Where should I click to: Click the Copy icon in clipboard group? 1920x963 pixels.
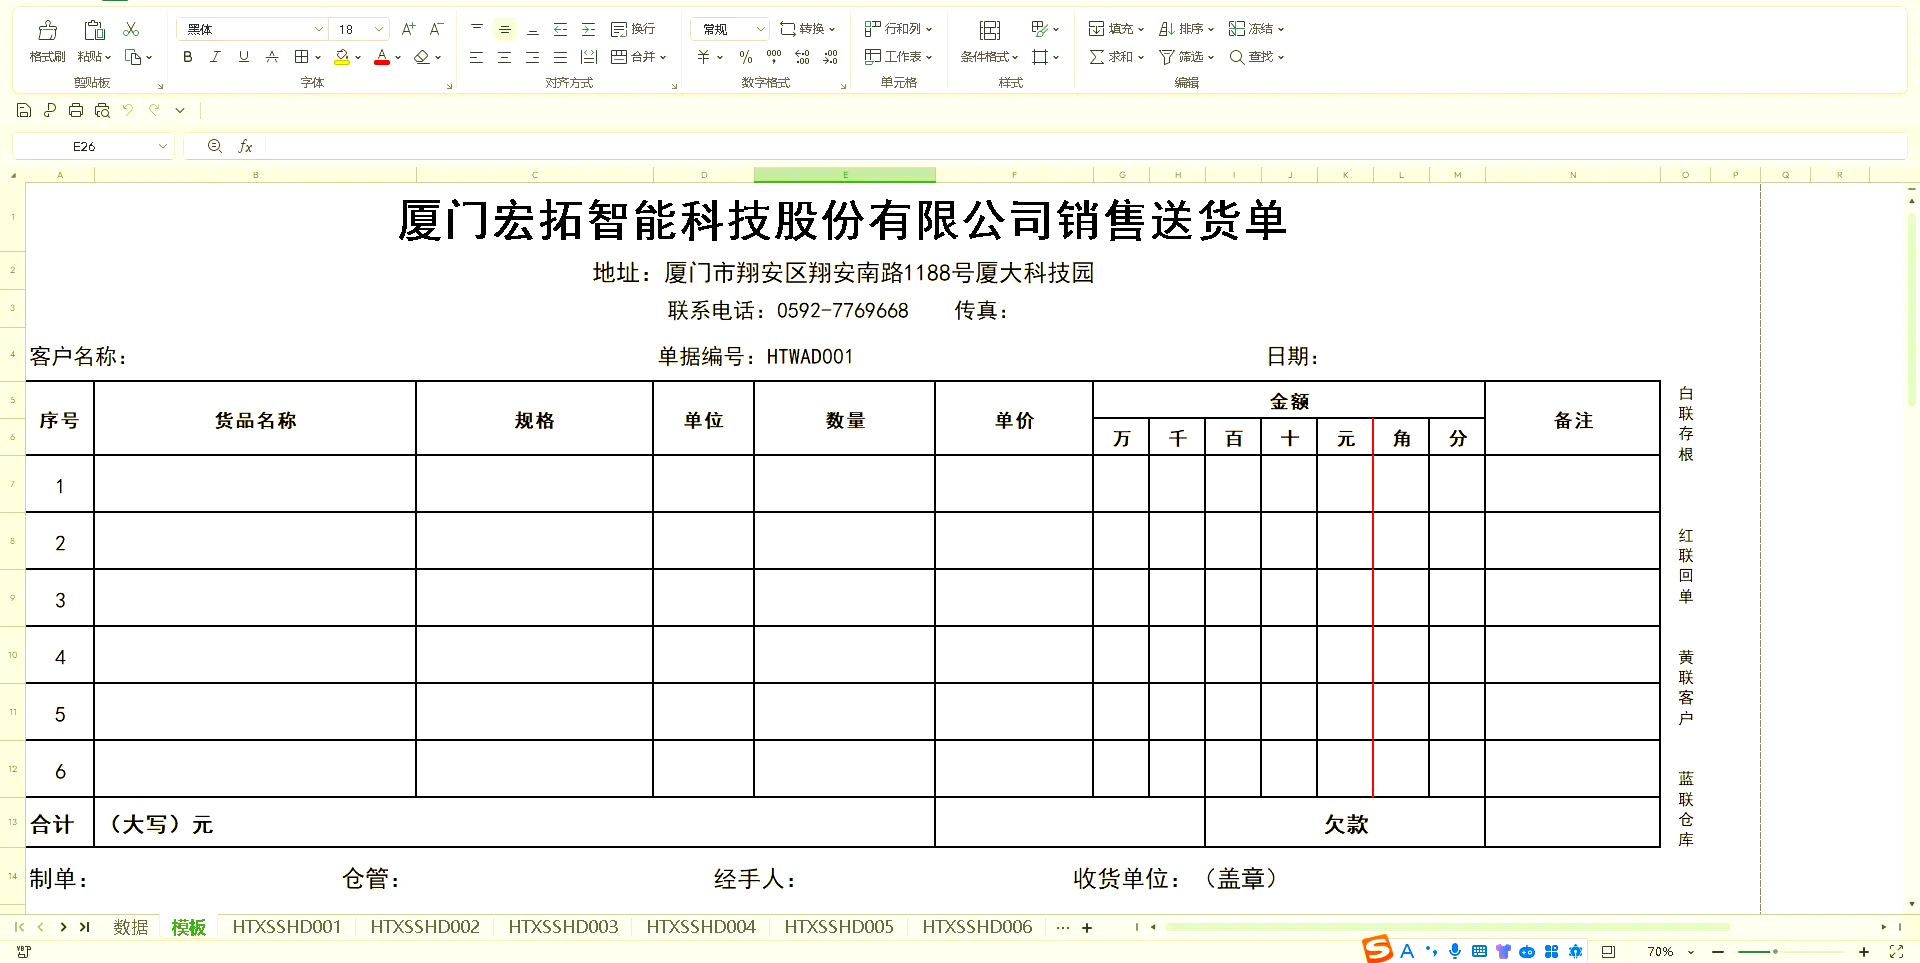[x=133, y=57]
